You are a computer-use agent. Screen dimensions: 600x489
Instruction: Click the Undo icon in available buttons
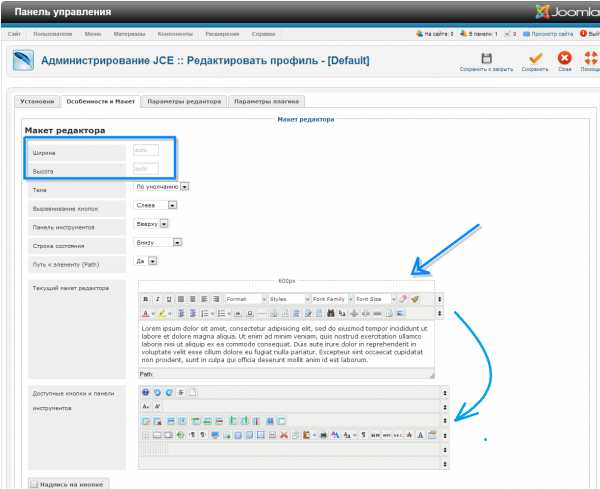pos(157,392)
